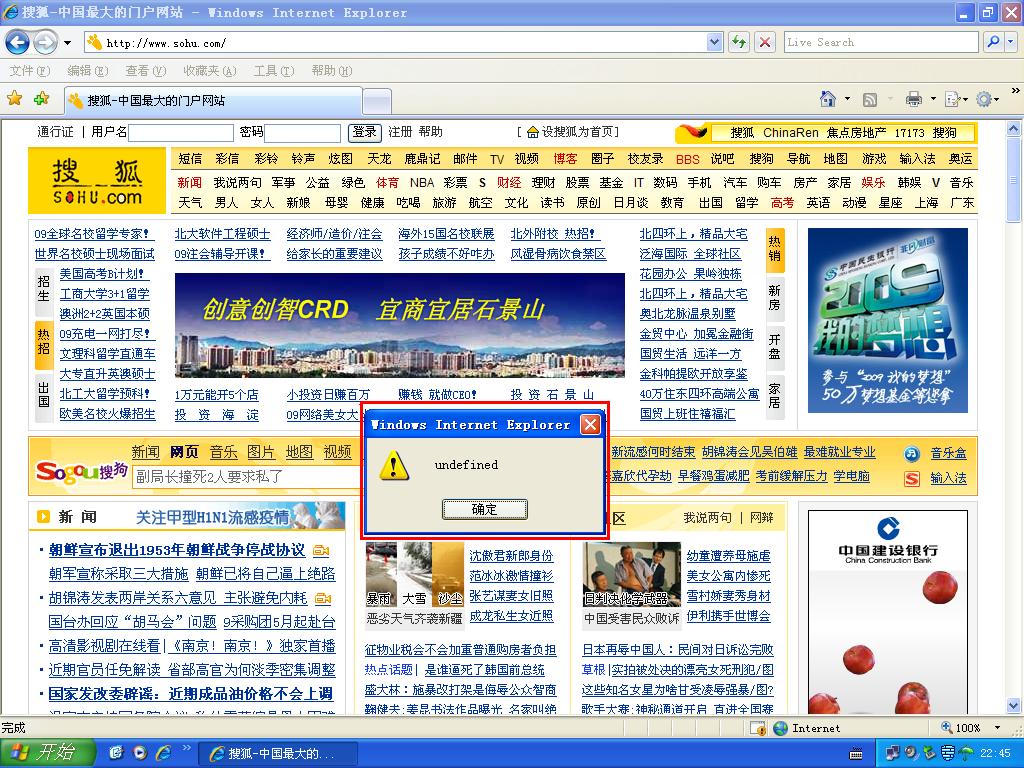This screenshot has height=768, width=1024.
Task: Click the status bar zoom magnifier icon
Action: [947, 728]
